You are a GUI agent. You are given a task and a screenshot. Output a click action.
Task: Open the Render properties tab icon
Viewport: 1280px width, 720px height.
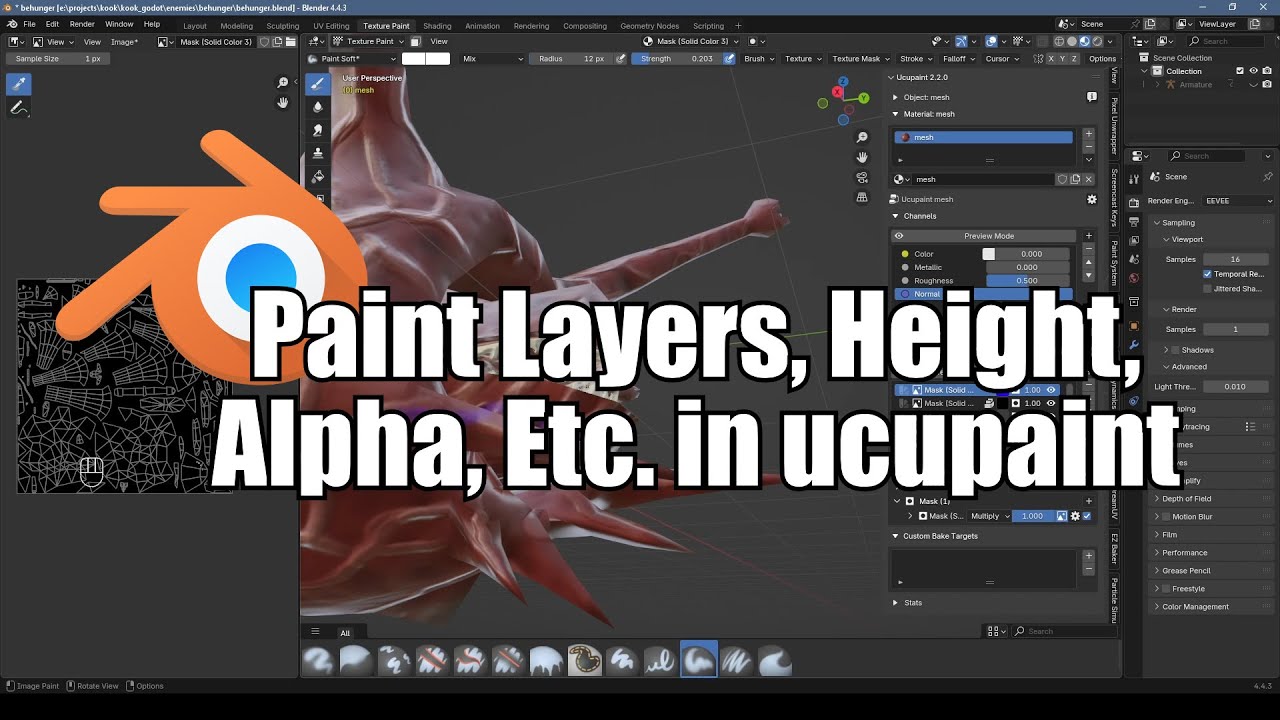(1134, 202)
